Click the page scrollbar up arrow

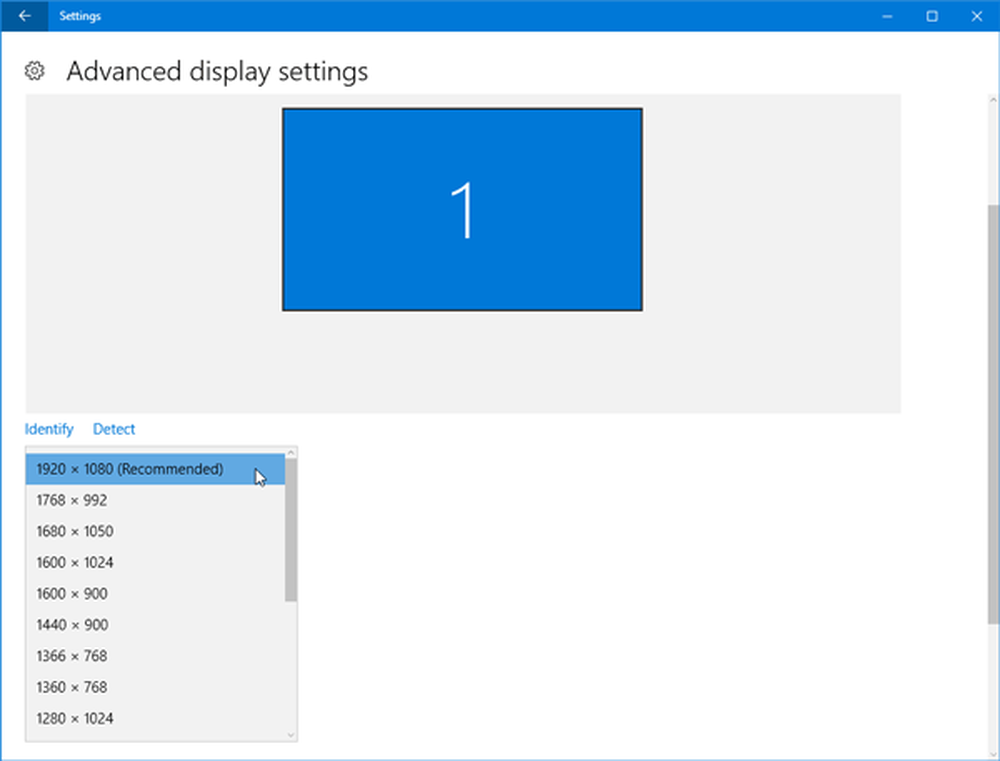coord(992,101)
